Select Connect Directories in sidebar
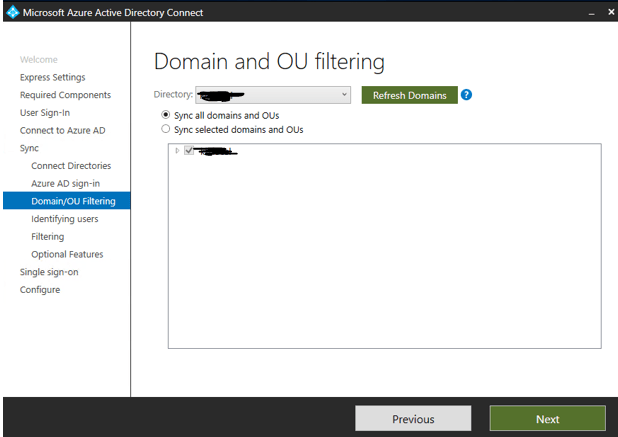This screenshot has width=618, height=437. coord(71,165)
